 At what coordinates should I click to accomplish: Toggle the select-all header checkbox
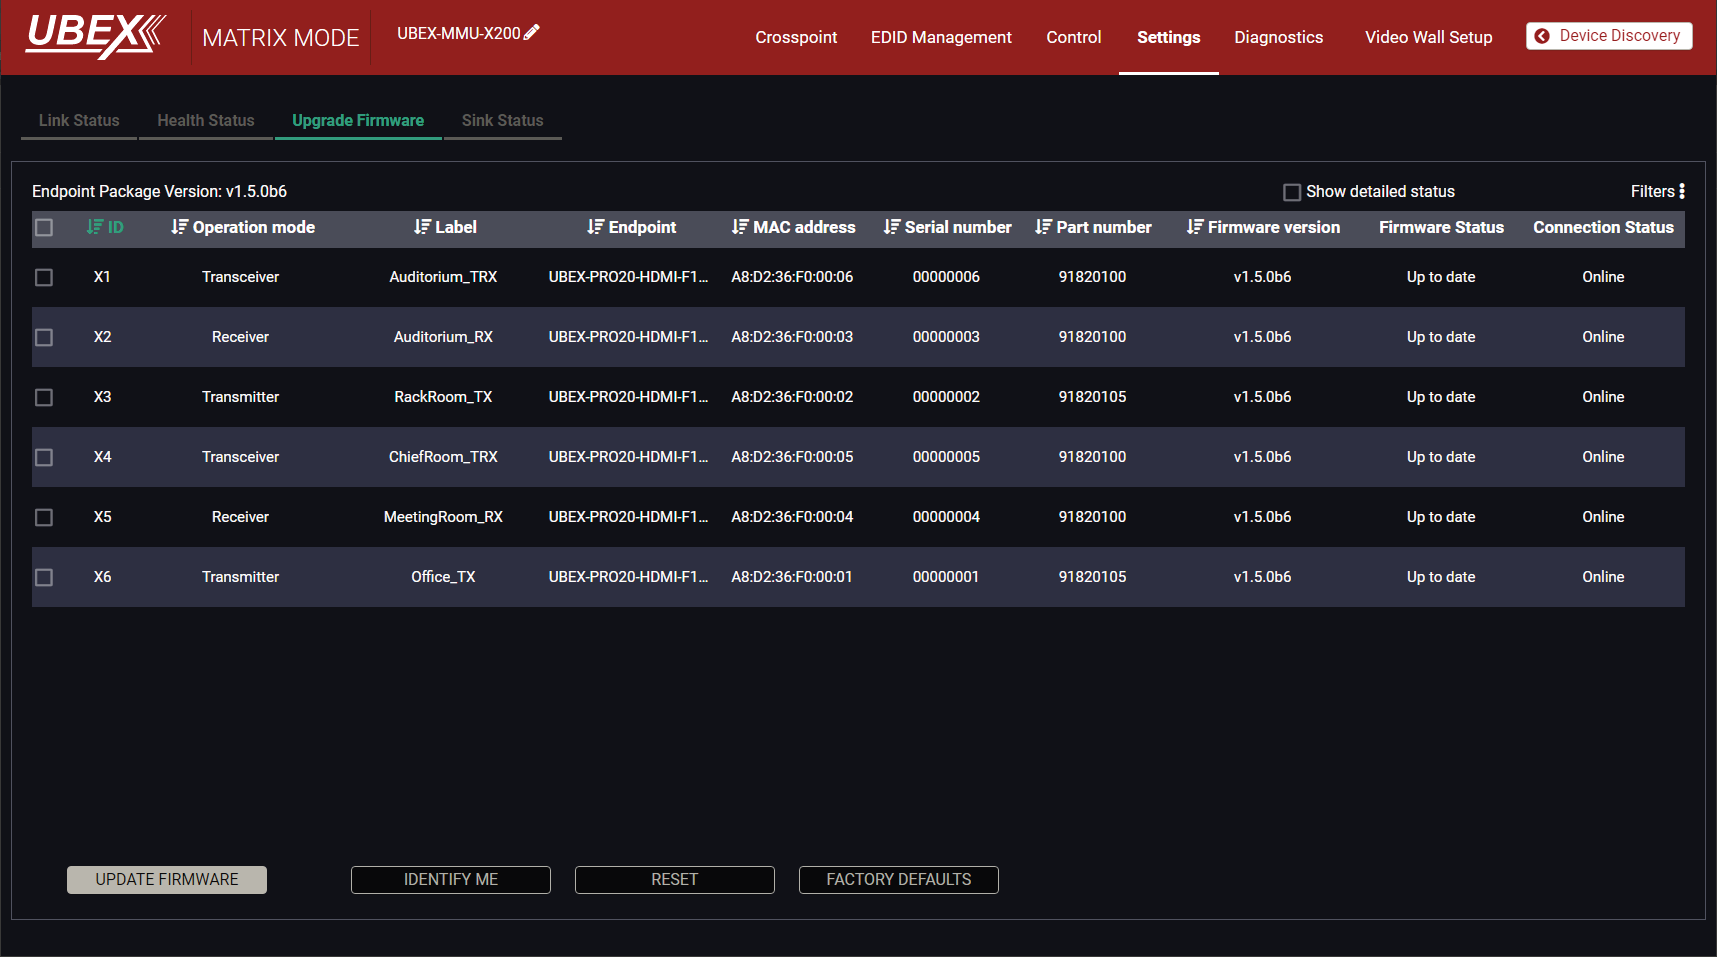(44, 227)
